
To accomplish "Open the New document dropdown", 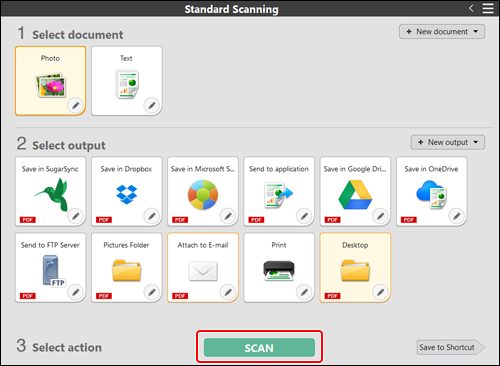I will [442, 32].
